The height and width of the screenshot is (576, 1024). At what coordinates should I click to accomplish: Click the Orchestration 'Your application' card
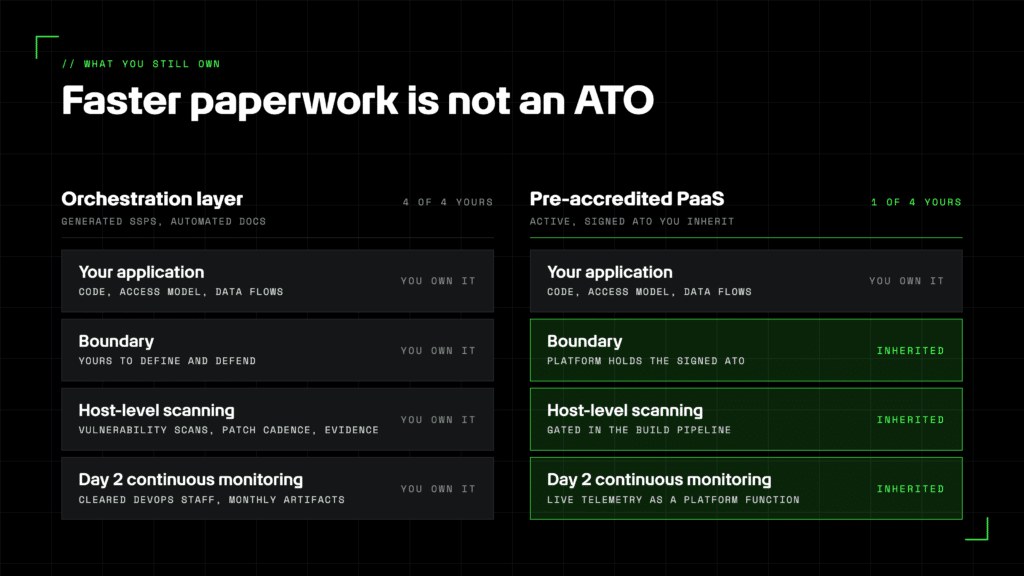tap(278, 281)
